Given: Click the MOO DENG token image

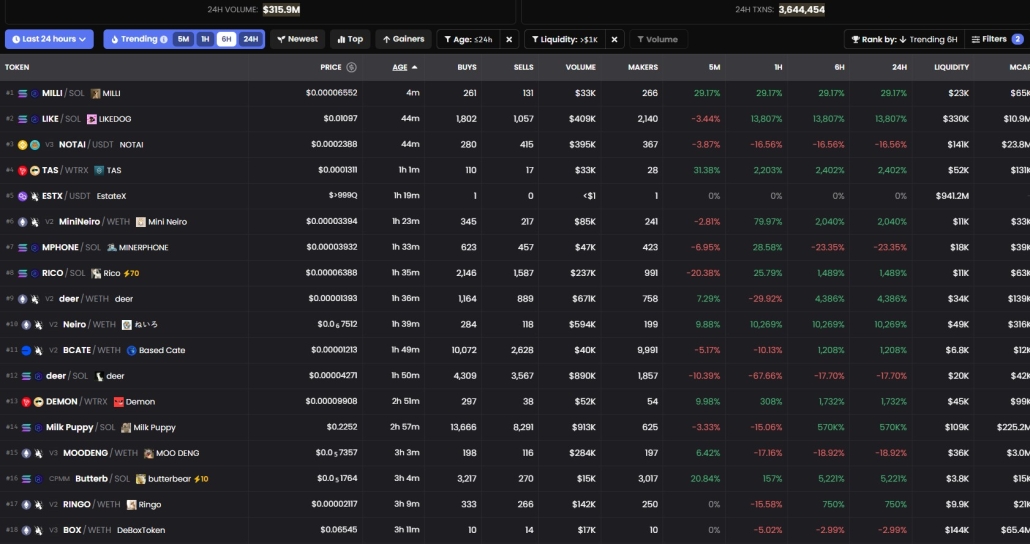Looking at the screenshot, I should click(x=148, y=453).
